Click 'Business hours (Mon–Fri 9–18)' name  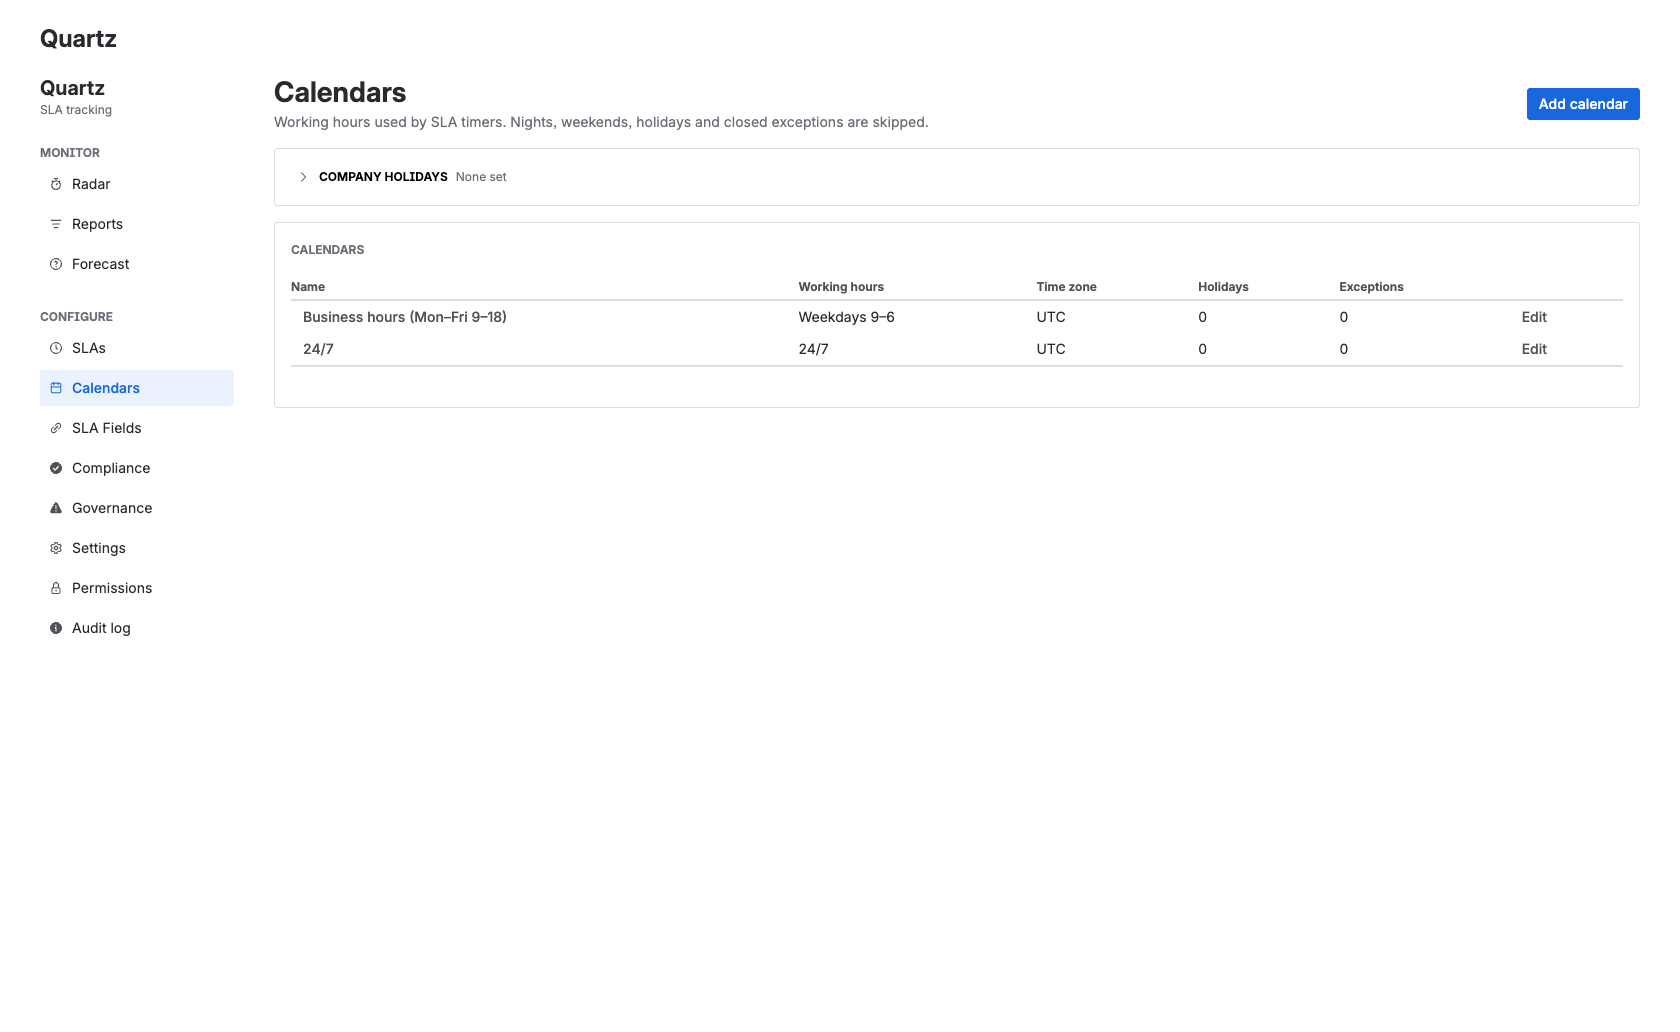pos(405,317)
